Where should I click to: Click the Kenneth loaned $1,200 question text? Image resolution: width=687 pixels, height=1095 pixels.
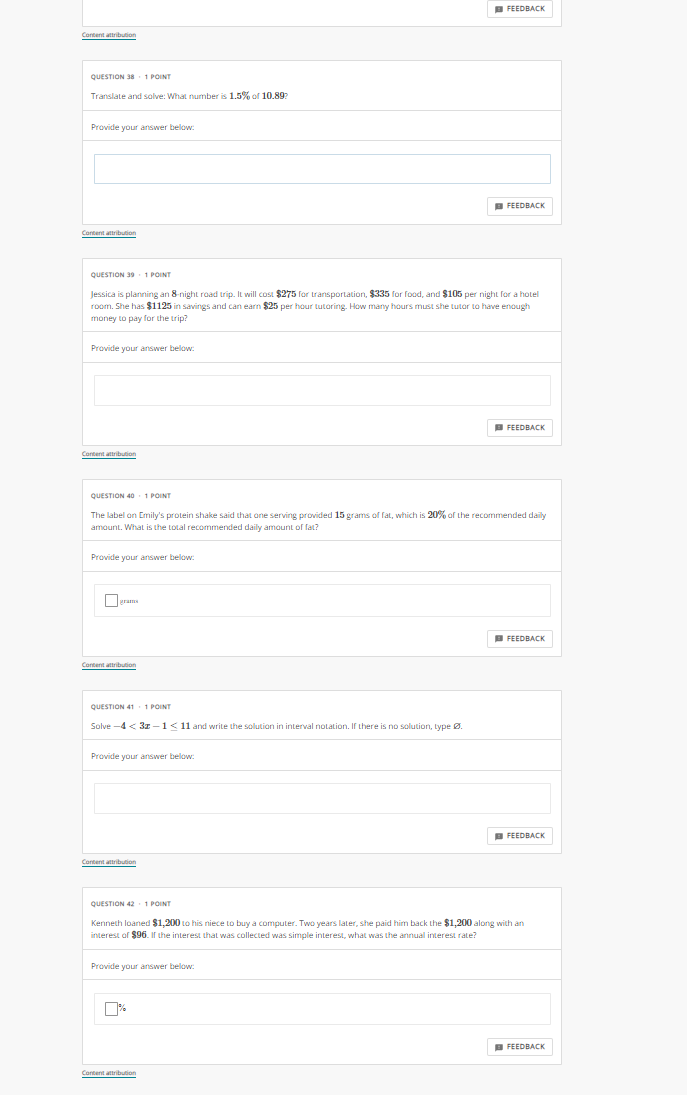307,929
